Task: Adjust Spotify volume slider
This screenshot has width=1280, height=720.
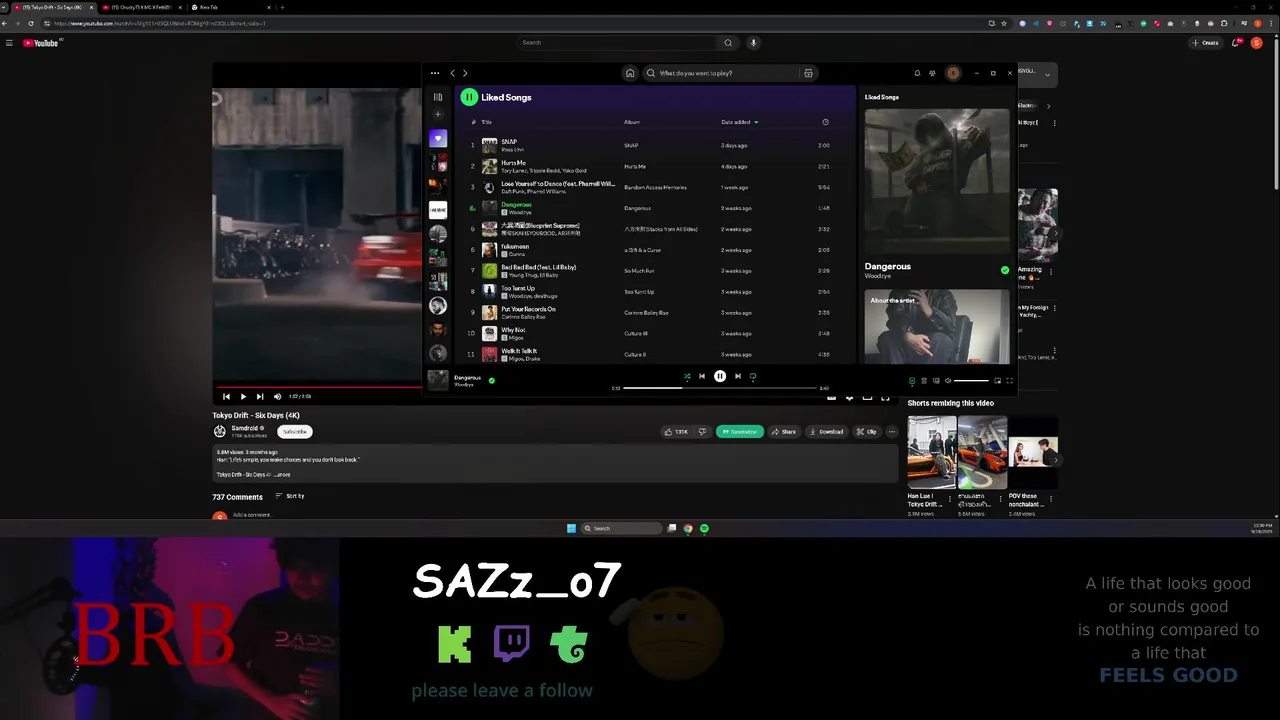Action: (971, 380)
